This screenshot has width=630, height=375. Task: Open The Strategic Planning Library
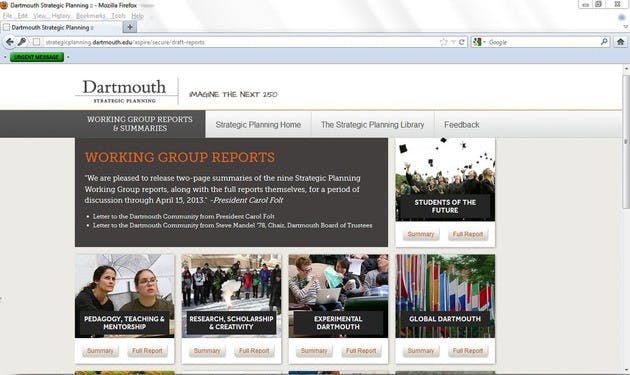click(x=372, y=125)
